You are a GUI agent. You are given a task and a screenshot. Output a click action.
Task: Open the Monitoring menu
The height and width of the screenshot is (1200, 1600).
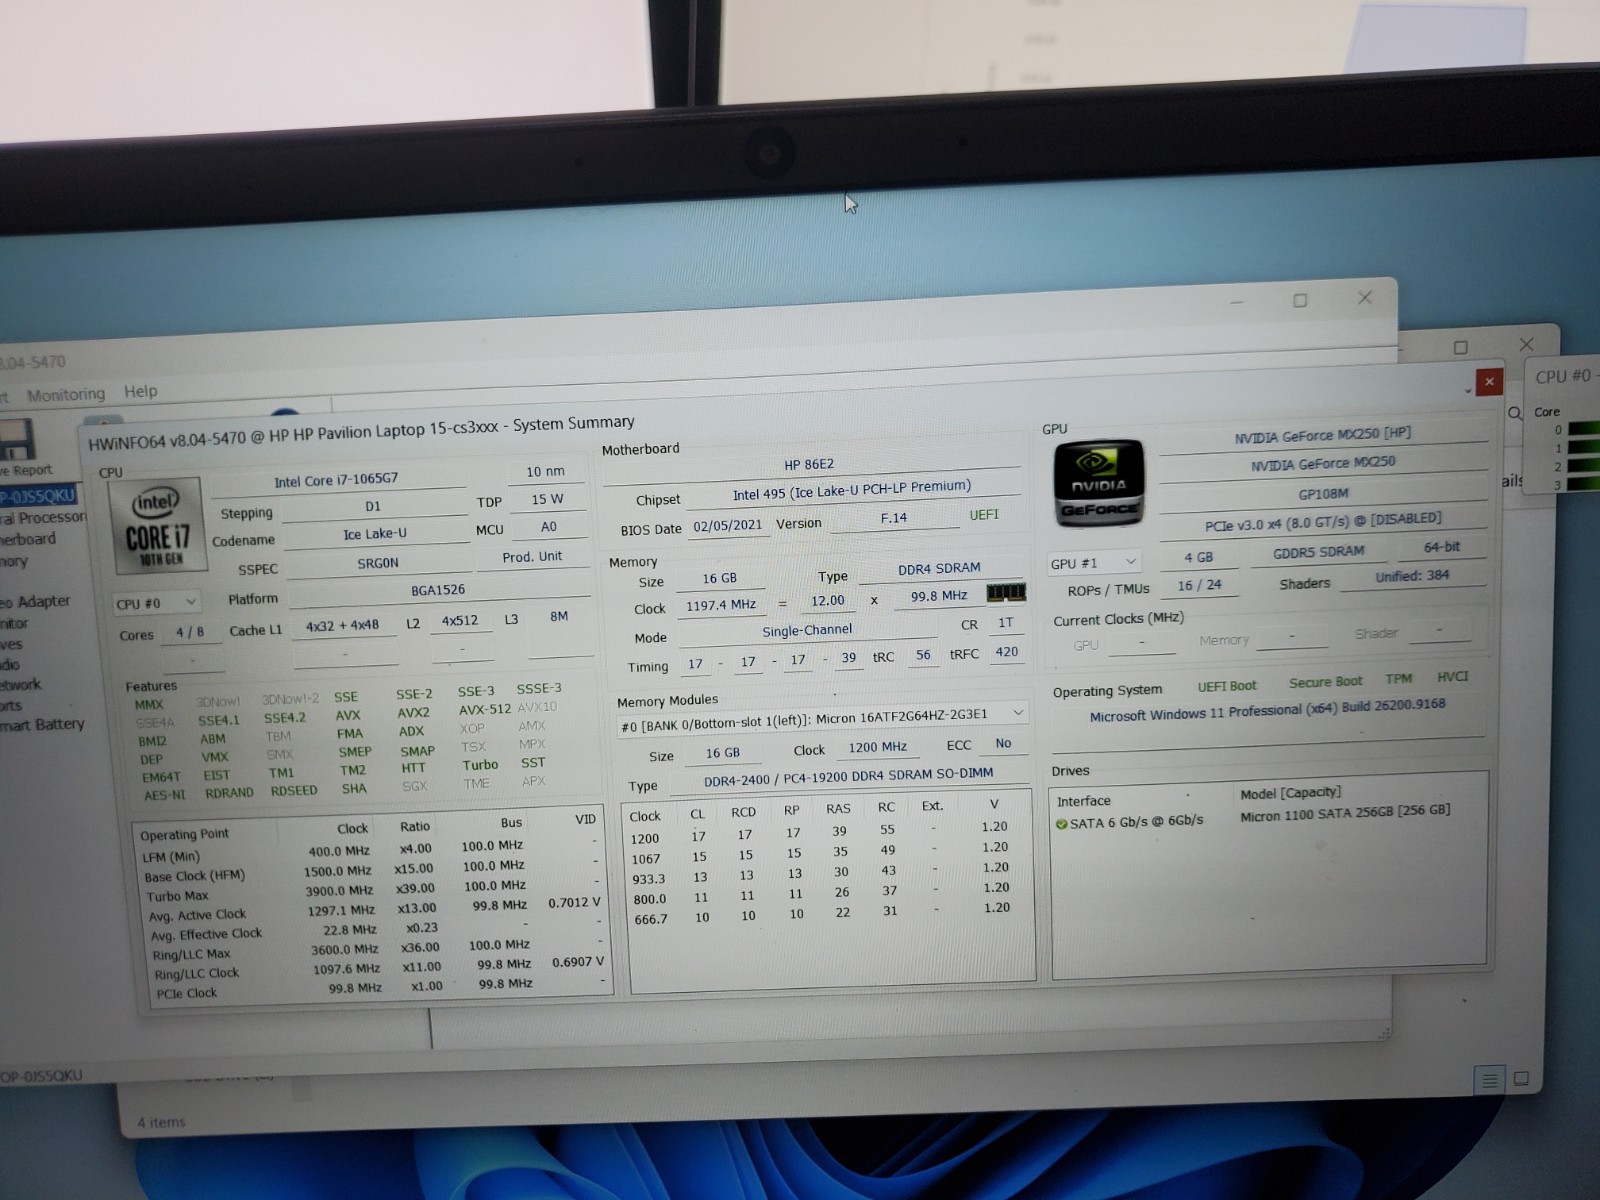click(65, 394)
